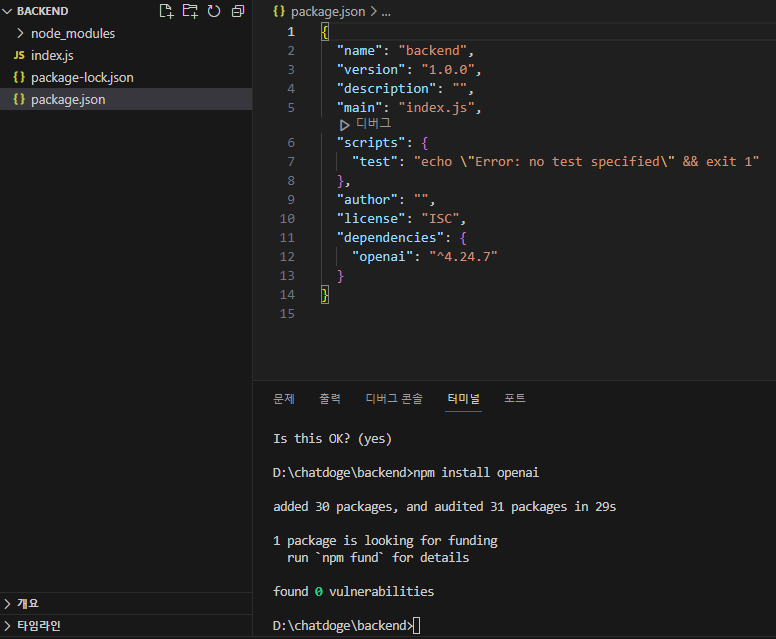Click the "test" script key
The image size is (776, 639).
[375, 161]
